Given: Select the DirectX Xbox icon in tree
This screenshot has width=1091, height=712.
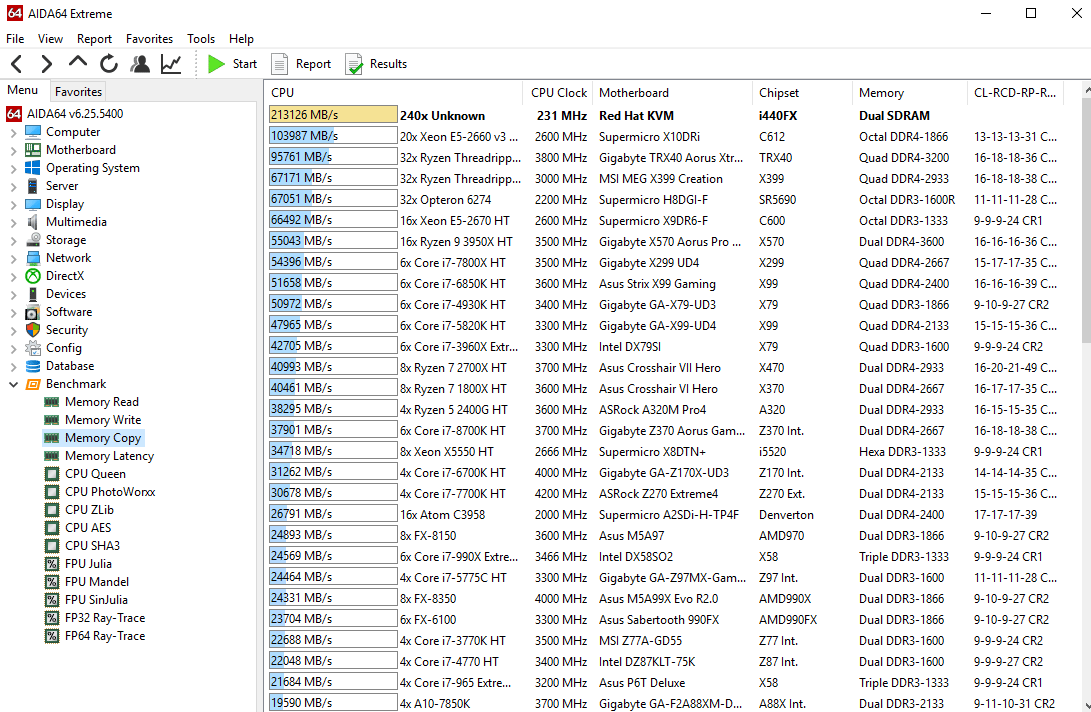Looking at the screenshot, I should [x=33, y=276].
